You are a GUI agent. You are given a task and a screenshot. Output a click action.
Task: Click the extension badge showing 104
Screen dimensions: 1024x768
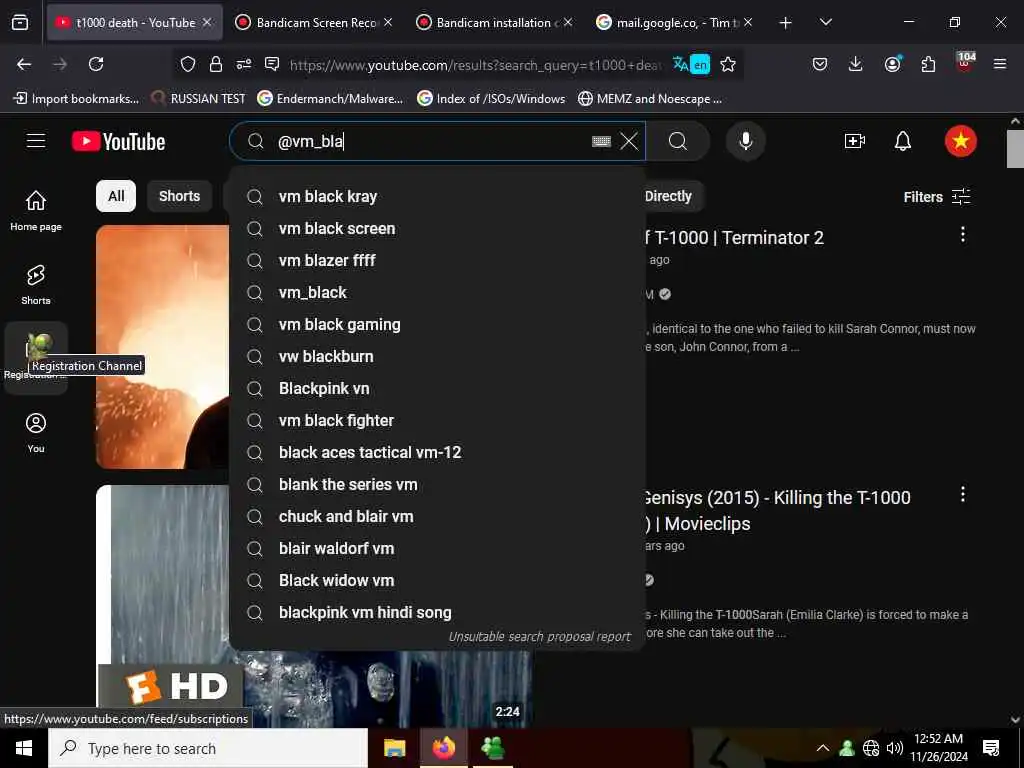click(965, 62)
